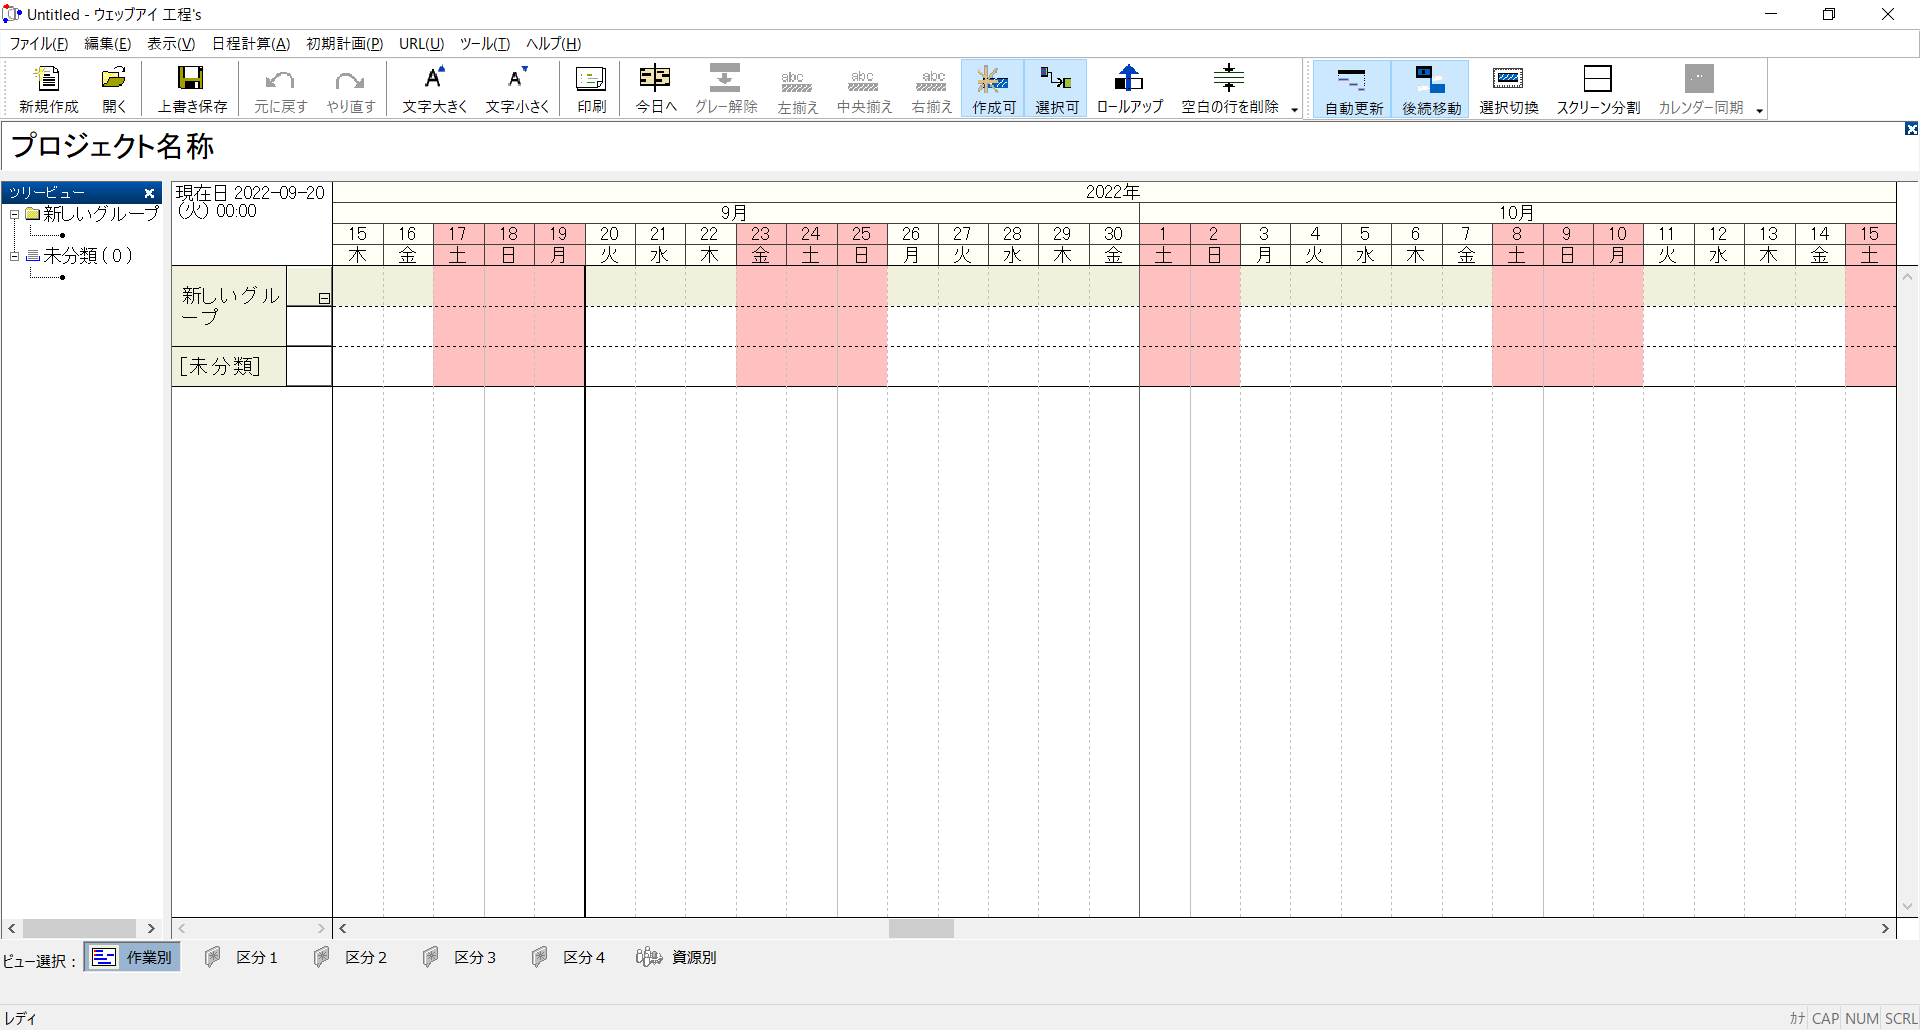
Task: Switch to the 区分 1 view
Action: tap(241, 958)
